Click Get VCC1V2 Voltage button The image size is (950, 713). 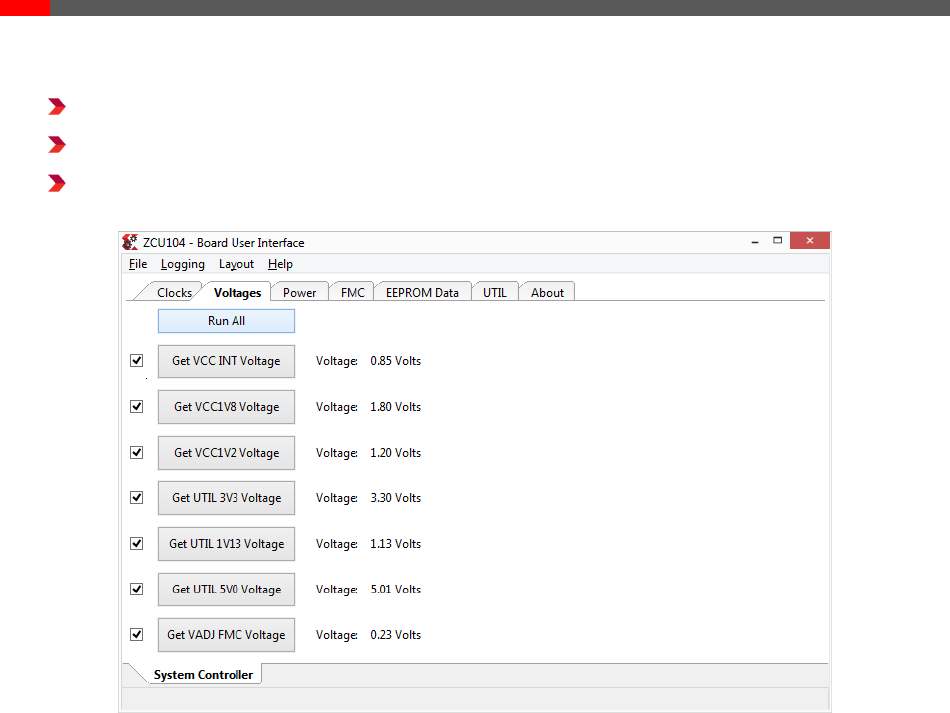[x=226, y=453]
